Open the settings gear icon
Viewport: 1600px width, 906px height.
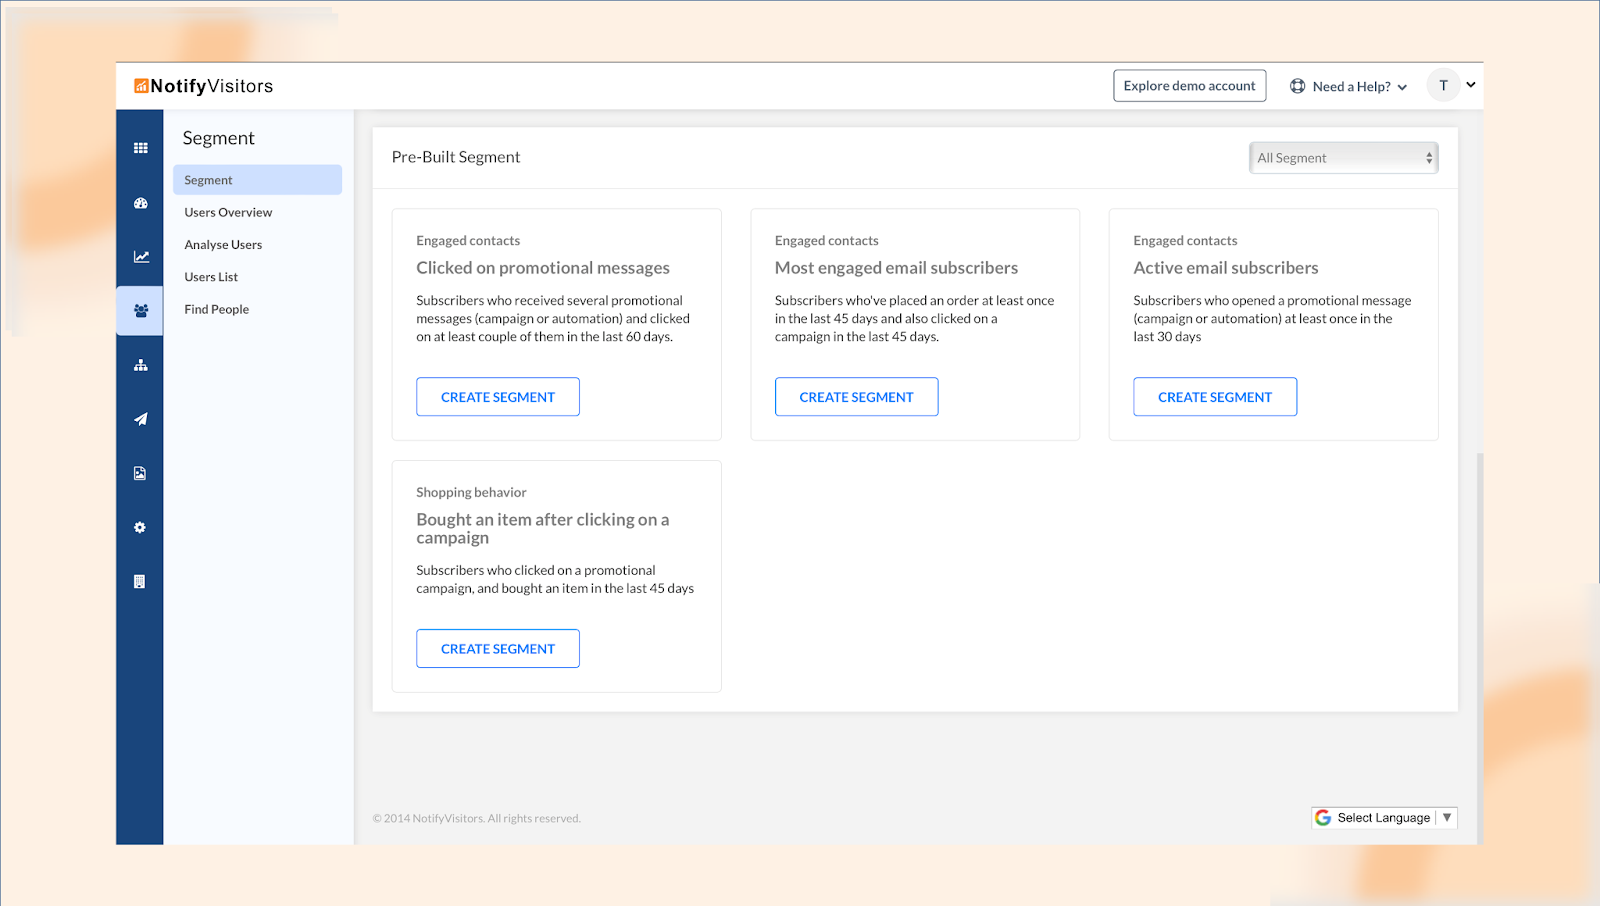coord(140,527)
